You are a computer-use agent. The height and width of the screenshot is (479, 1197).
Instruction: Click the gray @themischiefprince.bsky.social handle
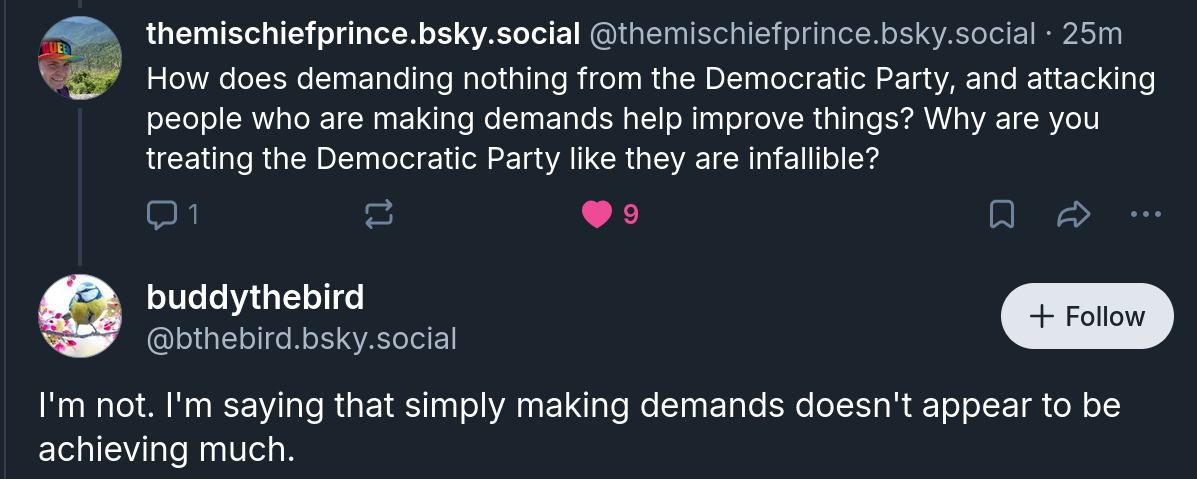812,34
